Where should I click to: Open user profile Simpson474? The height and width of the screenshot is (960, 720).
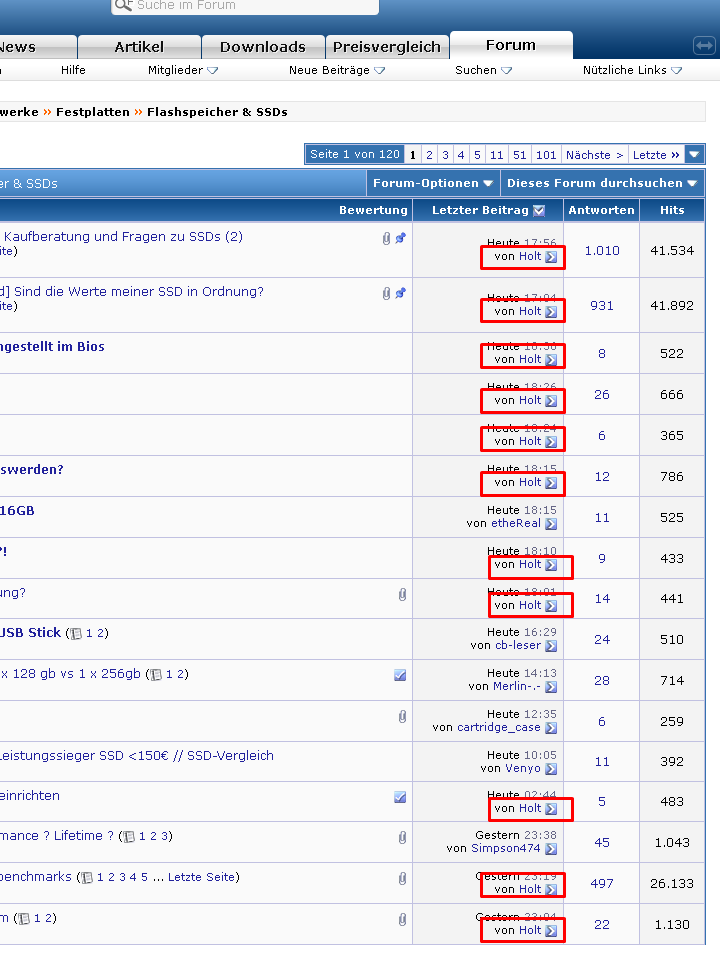point(506,849)
